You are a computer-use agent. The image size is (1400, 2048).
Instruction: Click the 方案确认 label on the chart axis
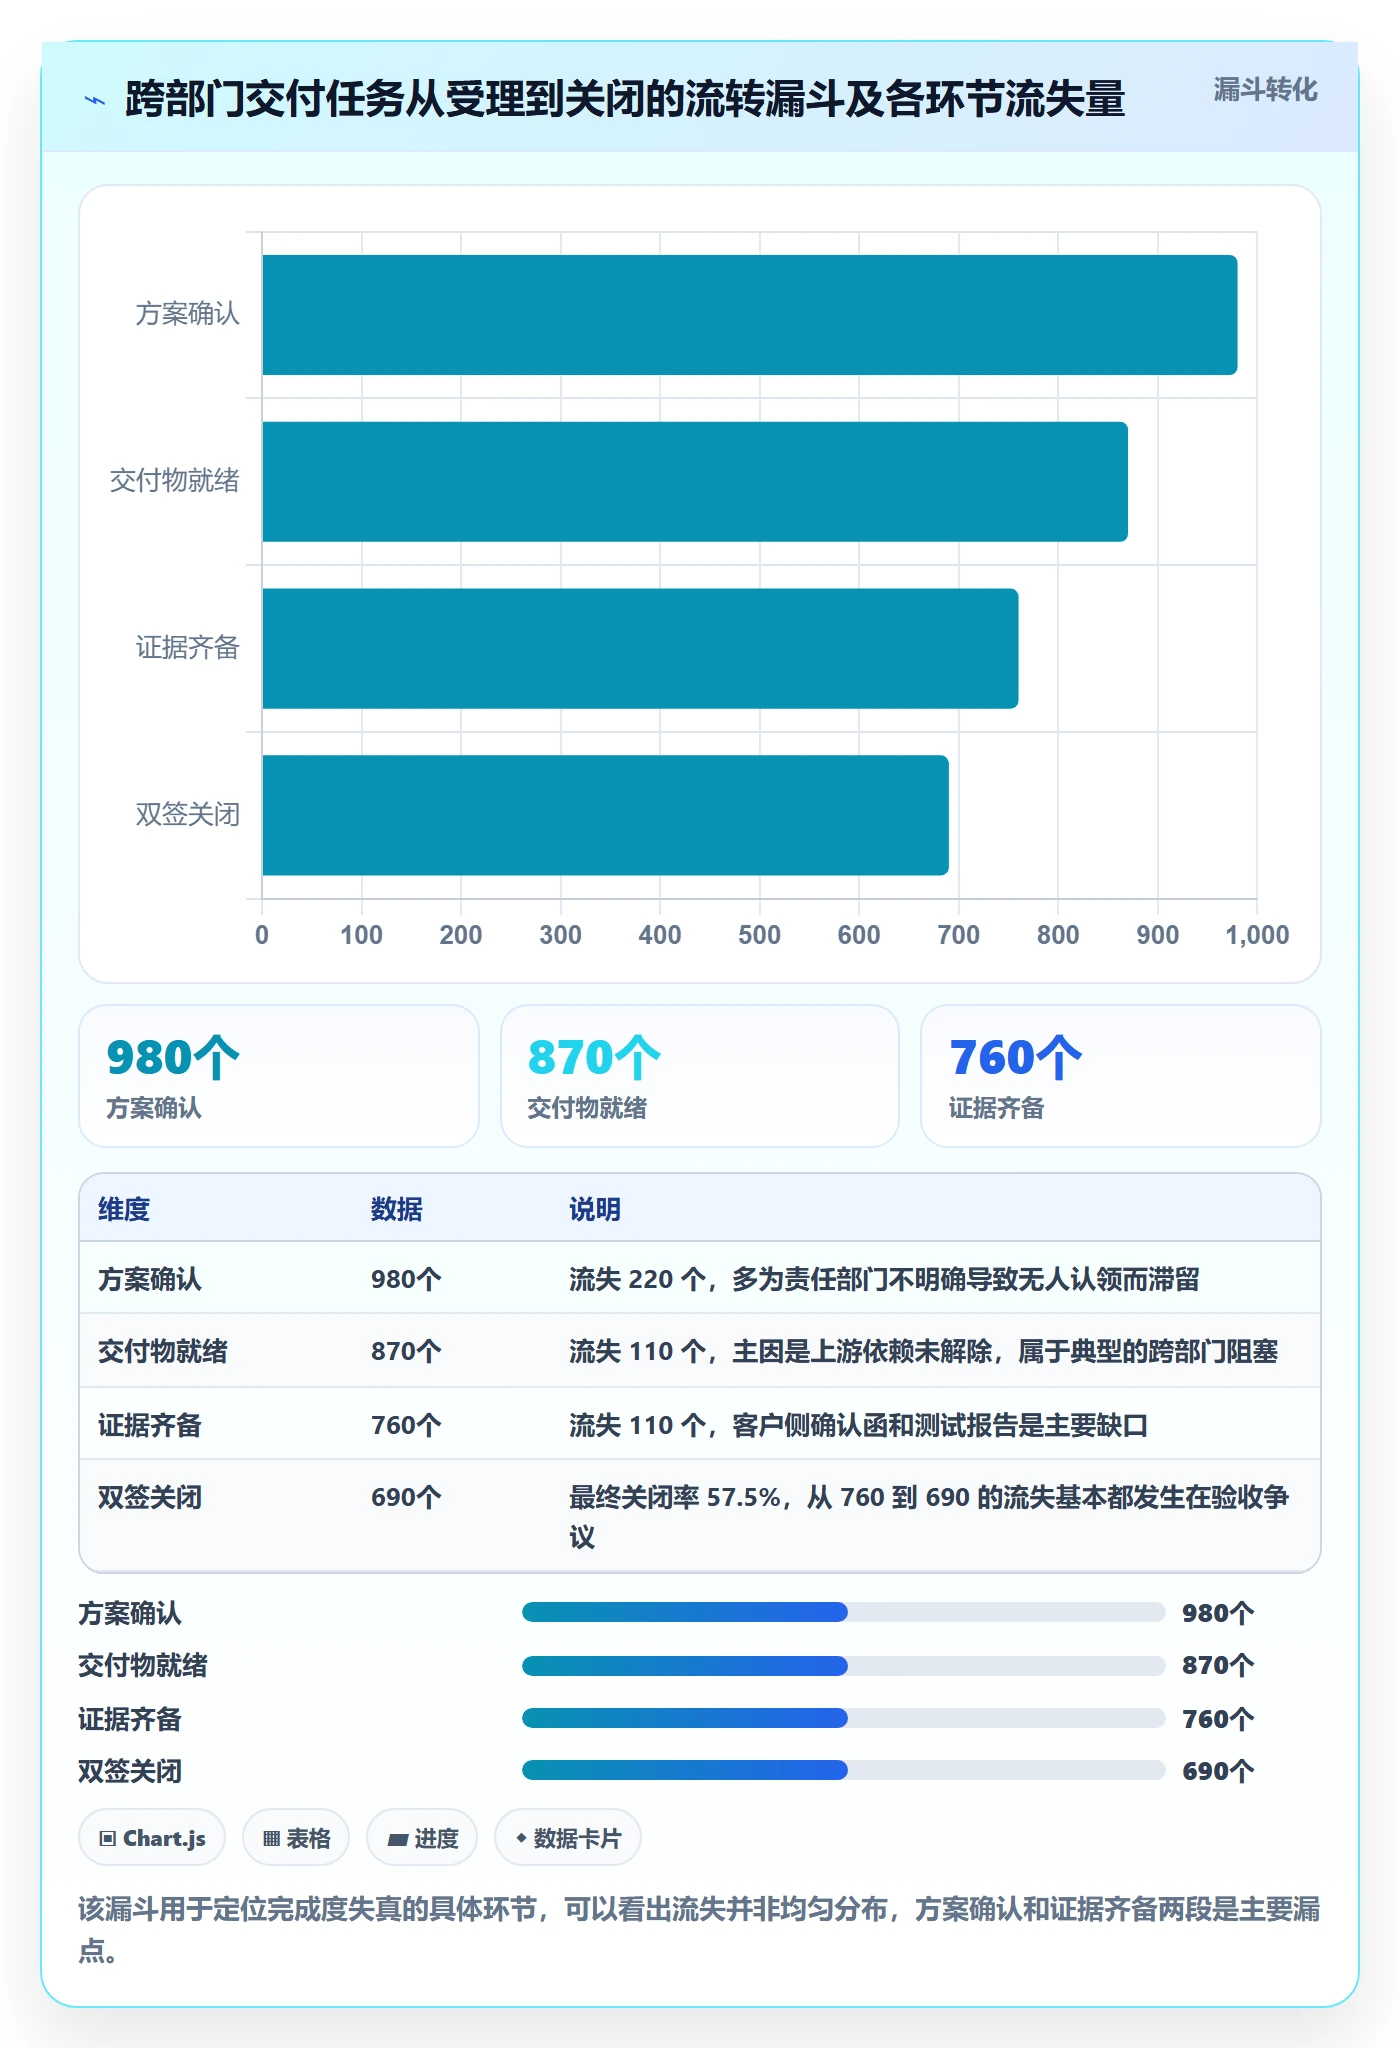(188, 314)
